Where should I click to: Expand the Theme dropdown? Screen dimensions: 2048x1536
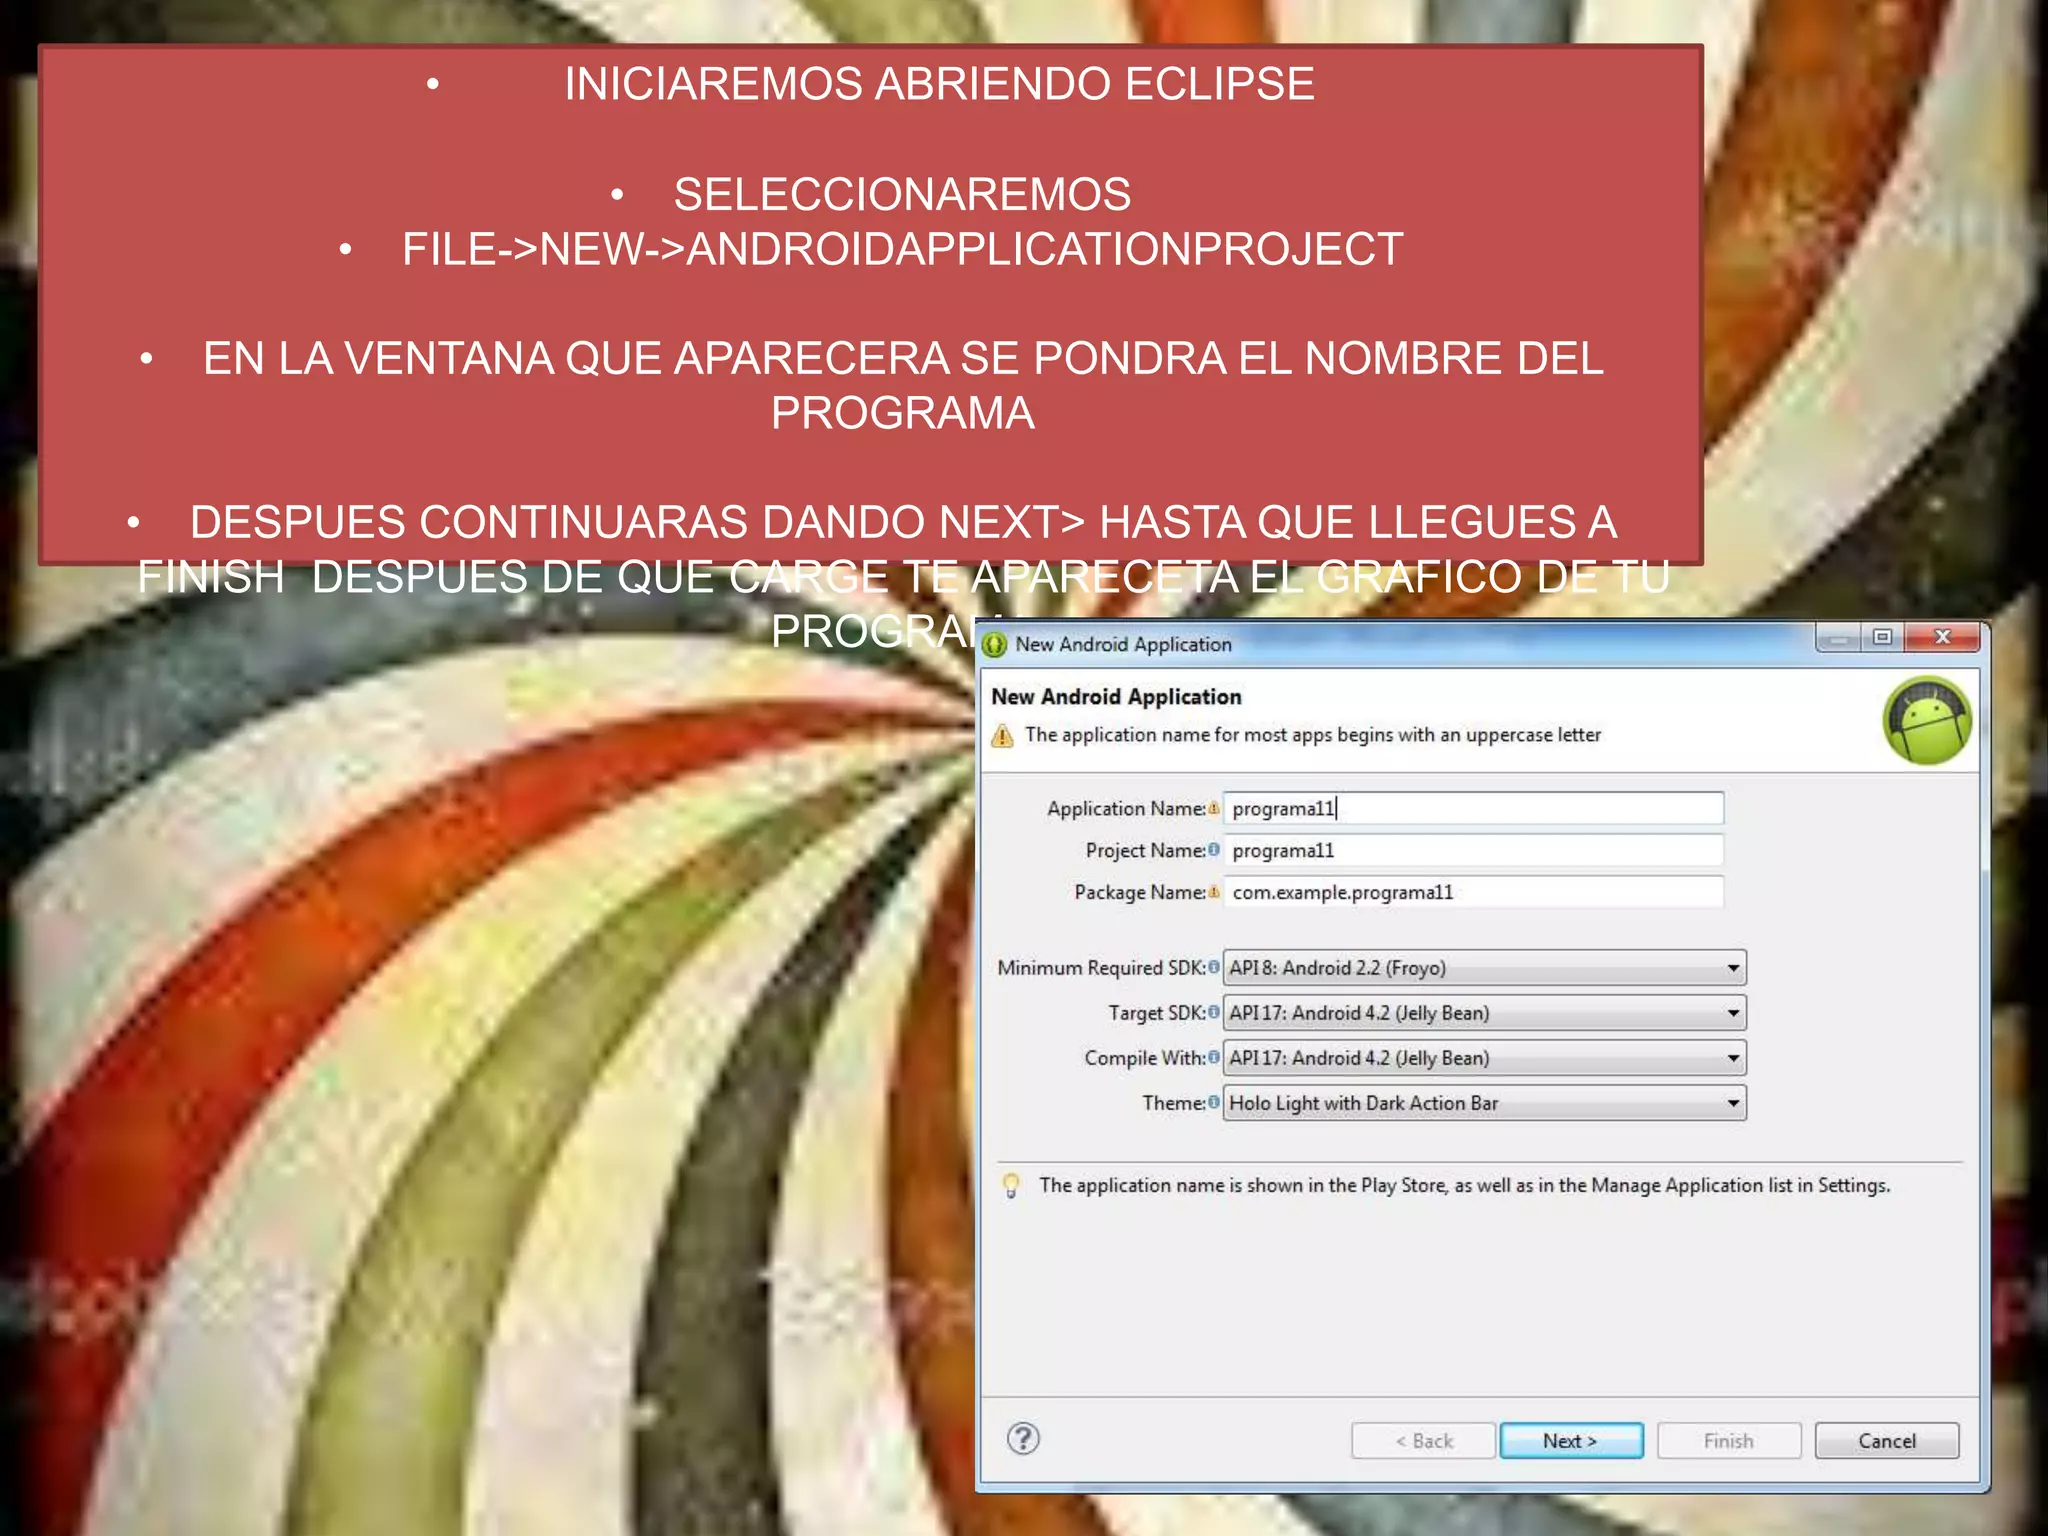tap(1733, 1103)
